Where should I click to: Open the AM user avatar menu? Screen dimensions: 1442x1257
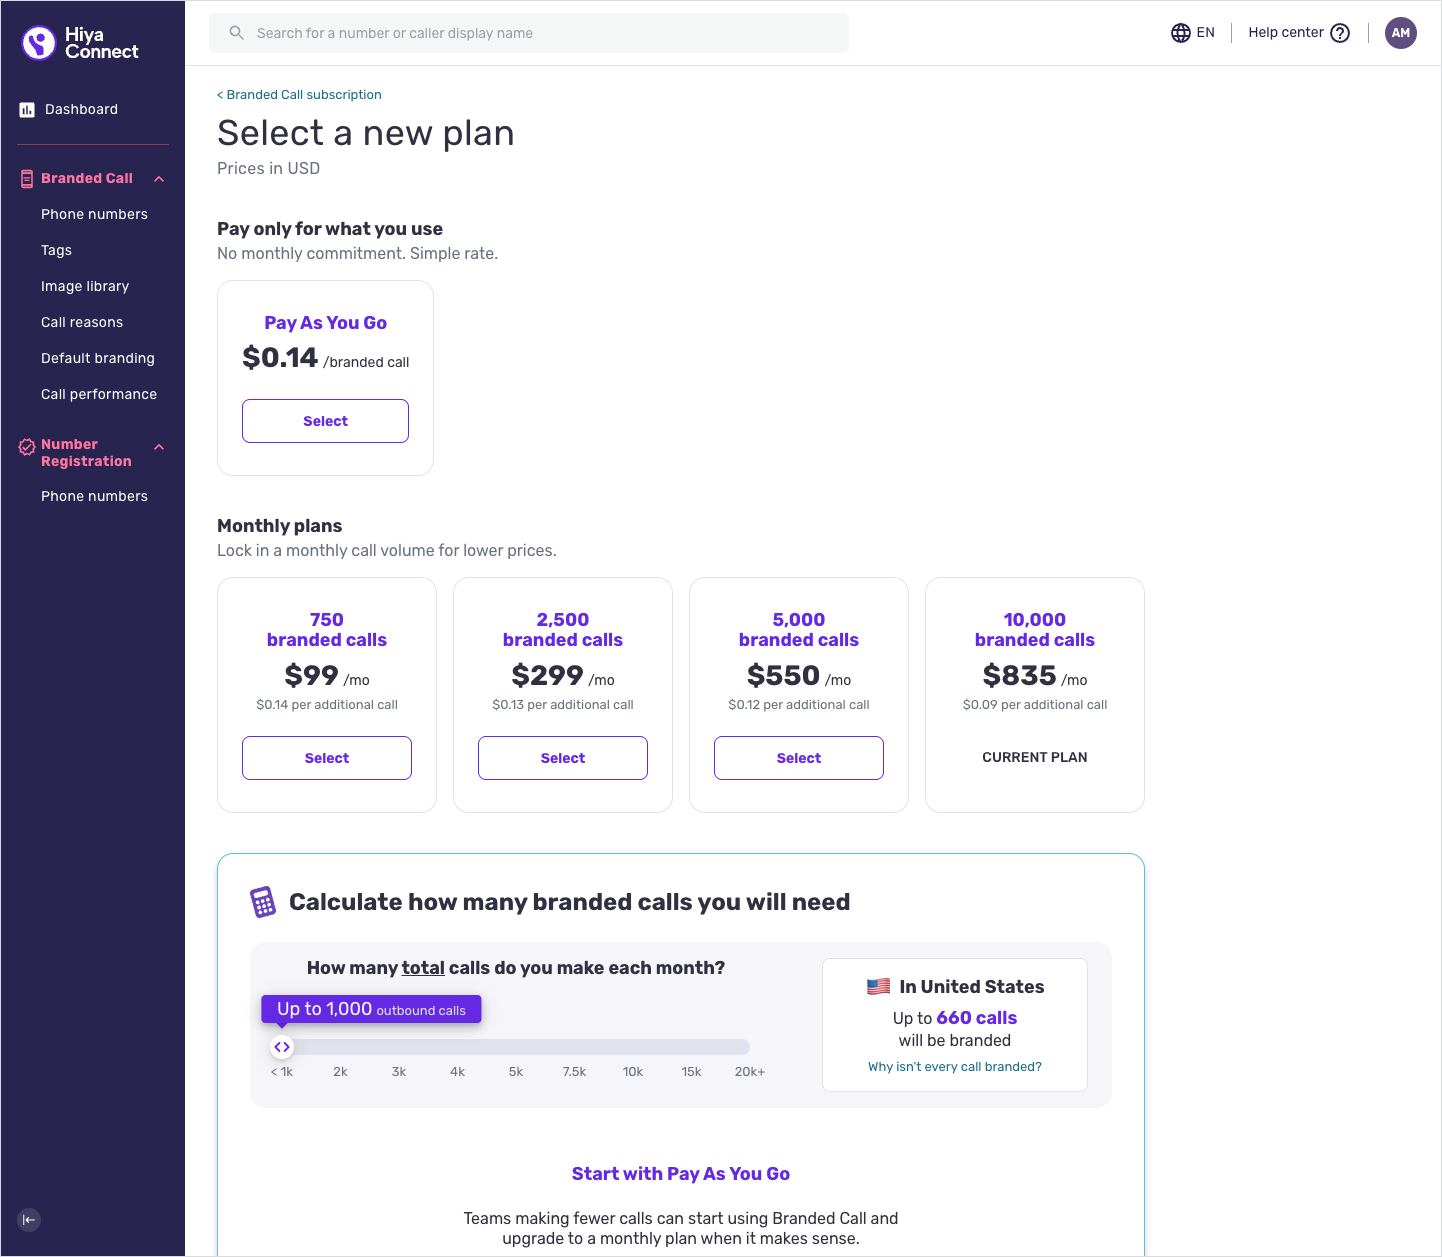(x=1401, y=33)
